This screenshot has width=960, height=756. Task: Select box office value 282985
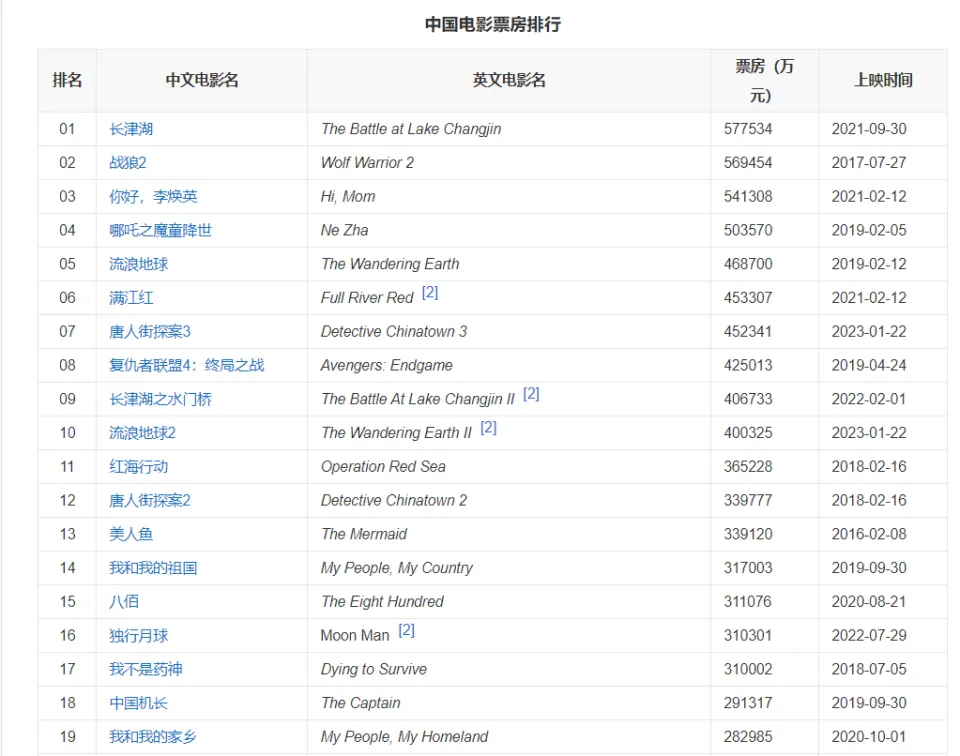[x=748, y=736]
